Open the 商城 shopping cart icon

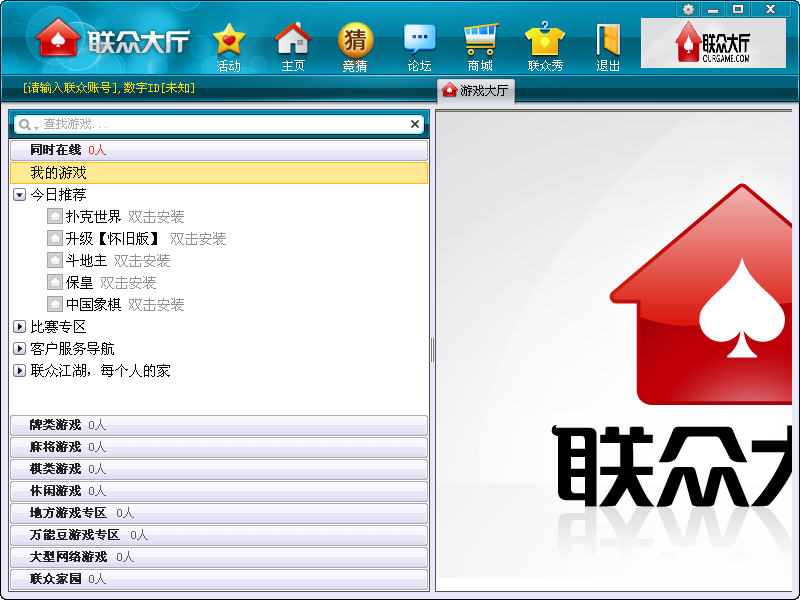click(480, 42)
